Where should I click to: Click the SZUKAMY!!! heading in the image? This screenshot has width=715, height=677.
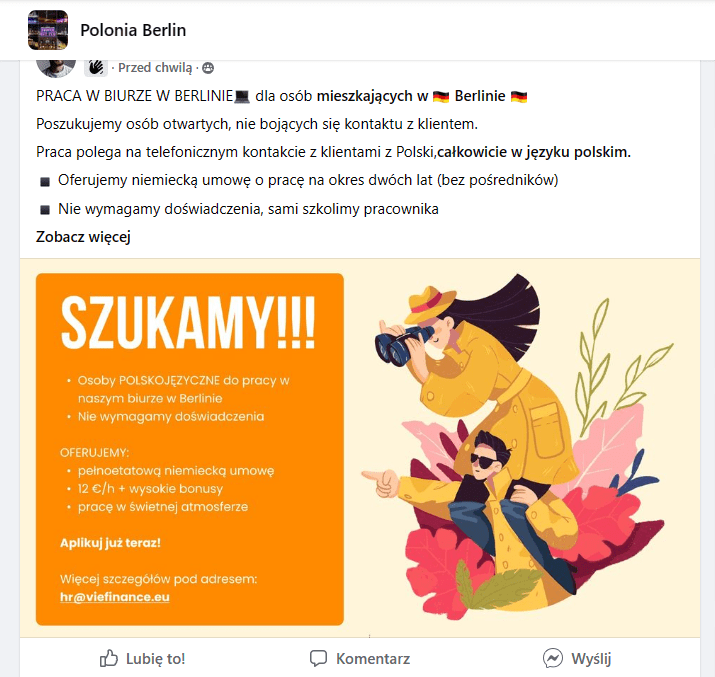pos(188,323)
